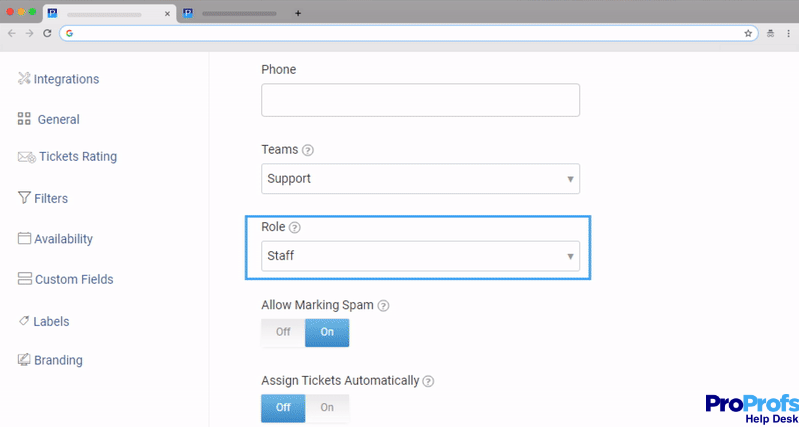Open General settings in sidebar

click(59, 119)
